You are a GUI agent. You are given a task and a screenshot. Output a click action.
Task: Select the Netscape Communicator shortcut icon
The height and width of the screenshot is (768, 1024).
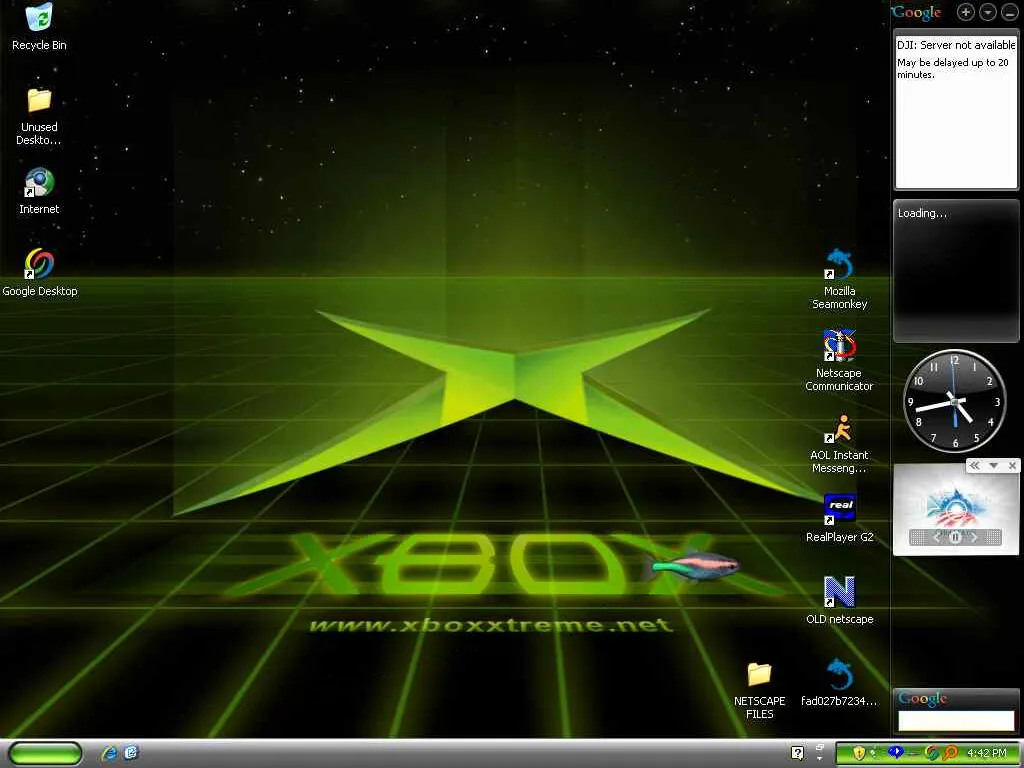point(839,346)
